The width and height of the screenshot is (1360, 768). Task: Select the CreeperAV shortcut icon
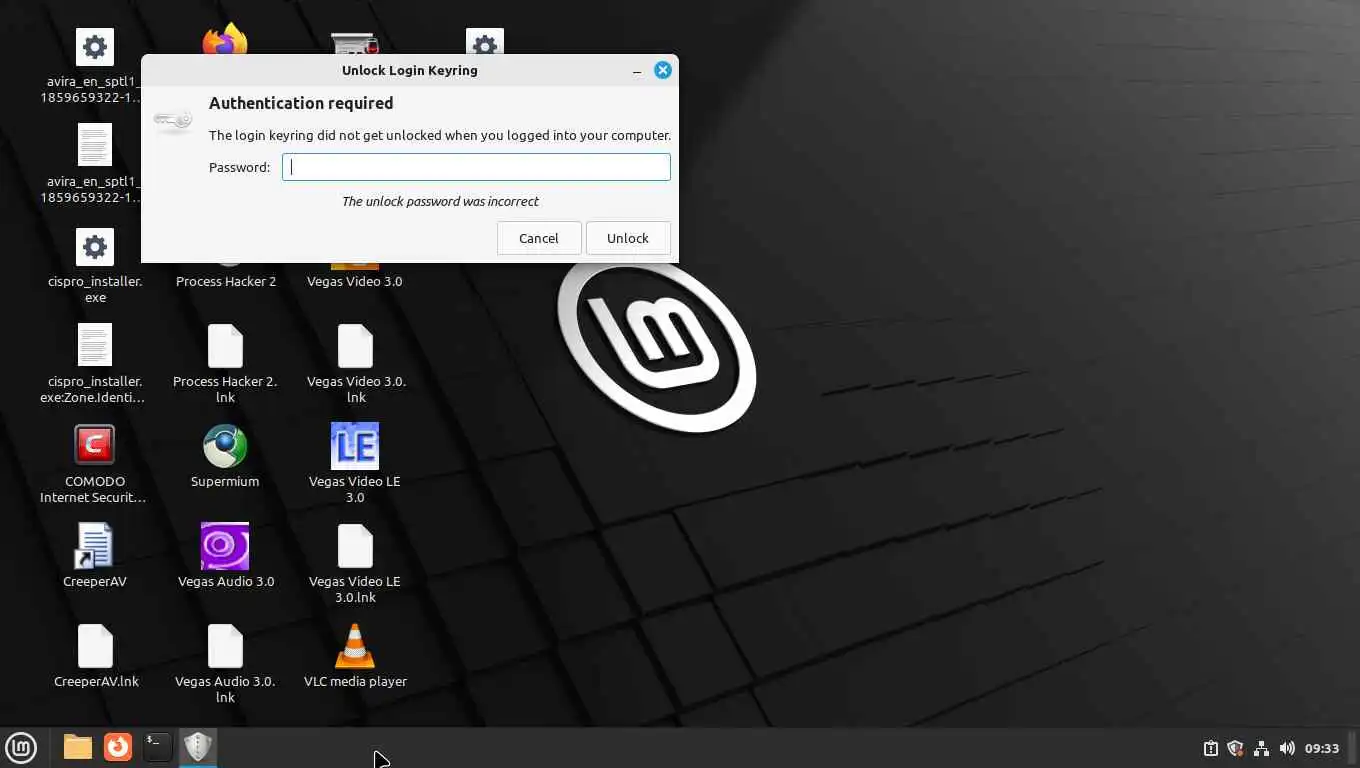[95, 546]
